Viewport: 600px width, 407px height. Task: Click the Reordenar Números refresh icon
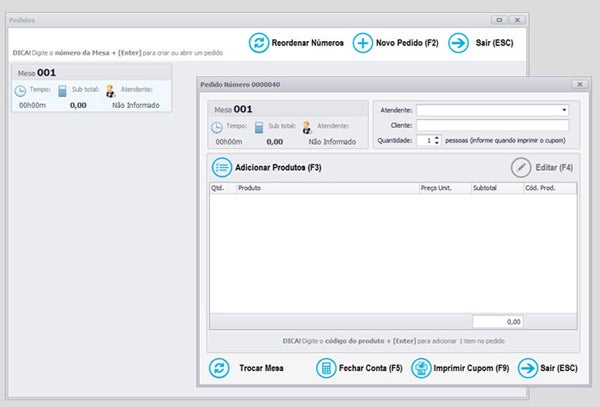click(x=259, y=43)
